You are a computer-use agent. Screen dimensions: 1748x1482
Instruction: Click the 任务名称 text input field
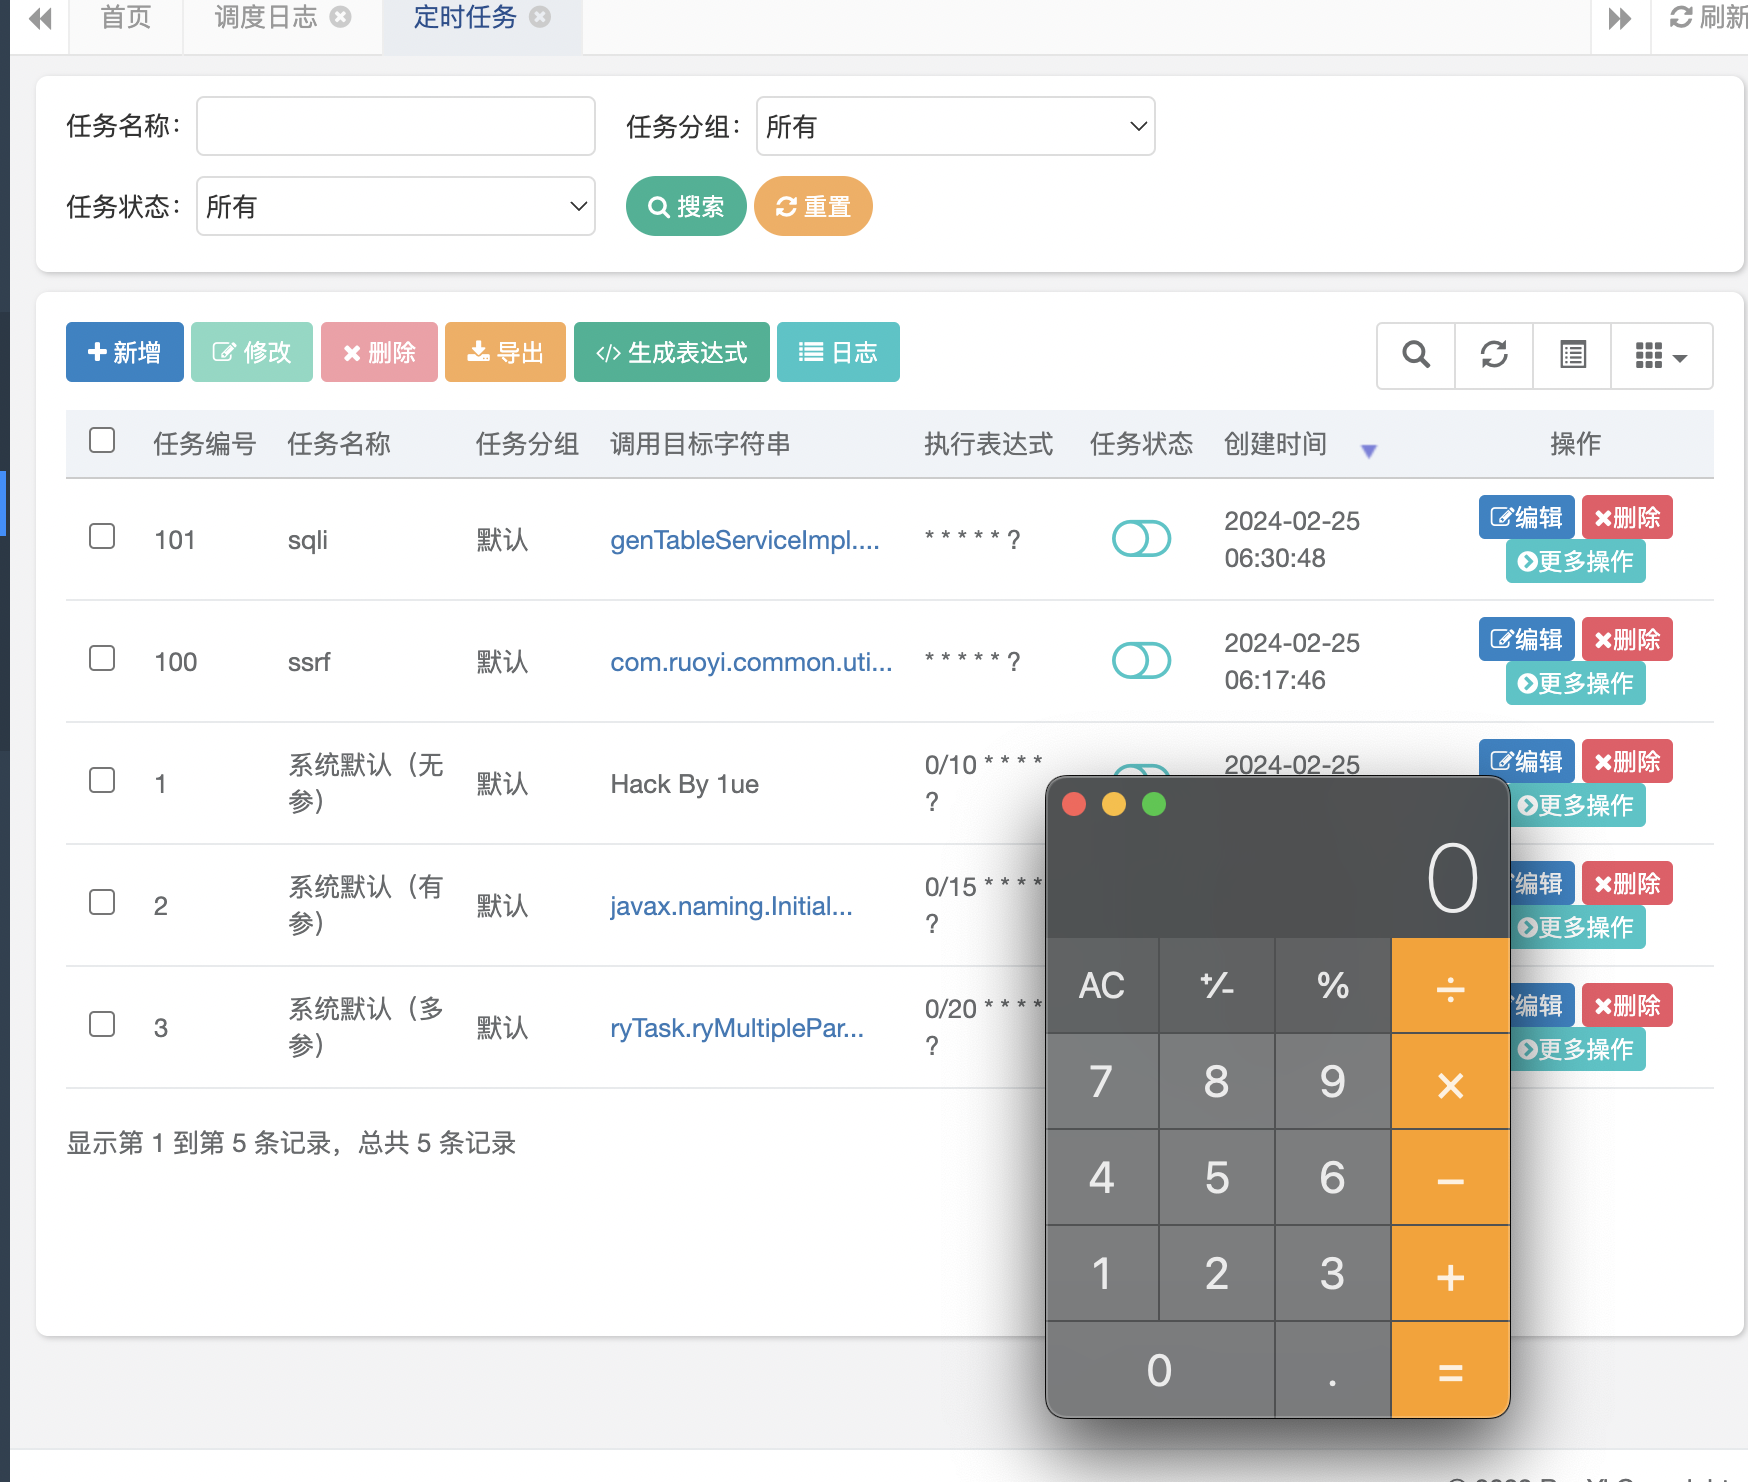tap(395, 126)
